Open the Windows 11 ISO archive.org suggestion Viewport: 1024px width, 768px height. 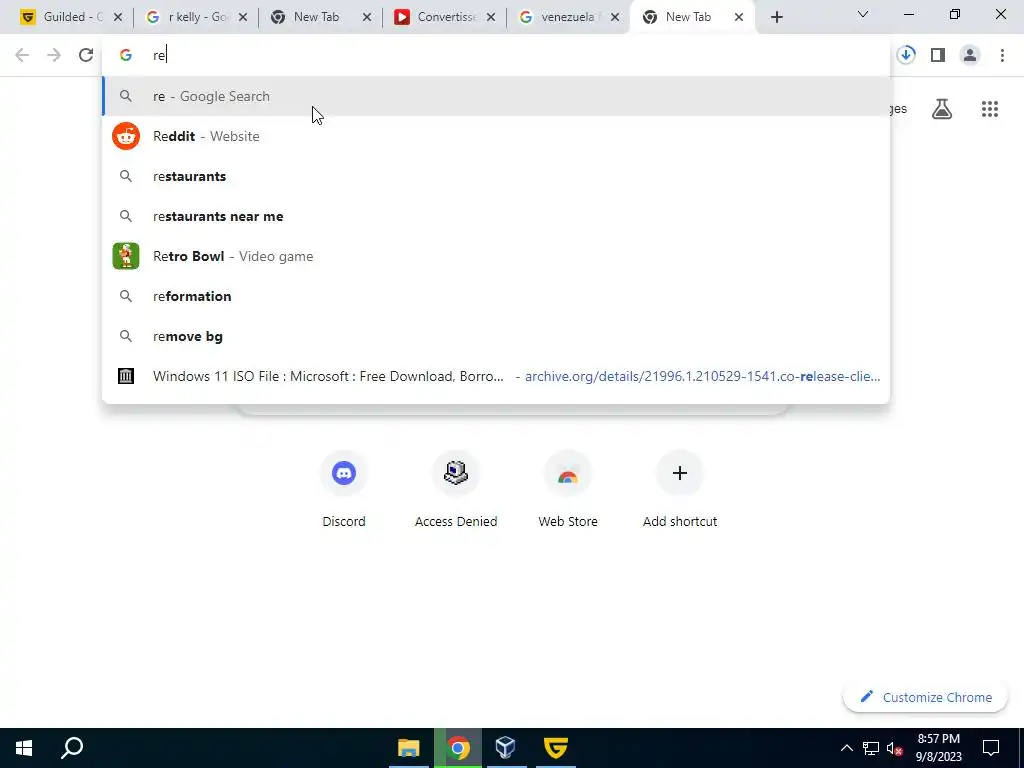[x=496, y=376]
